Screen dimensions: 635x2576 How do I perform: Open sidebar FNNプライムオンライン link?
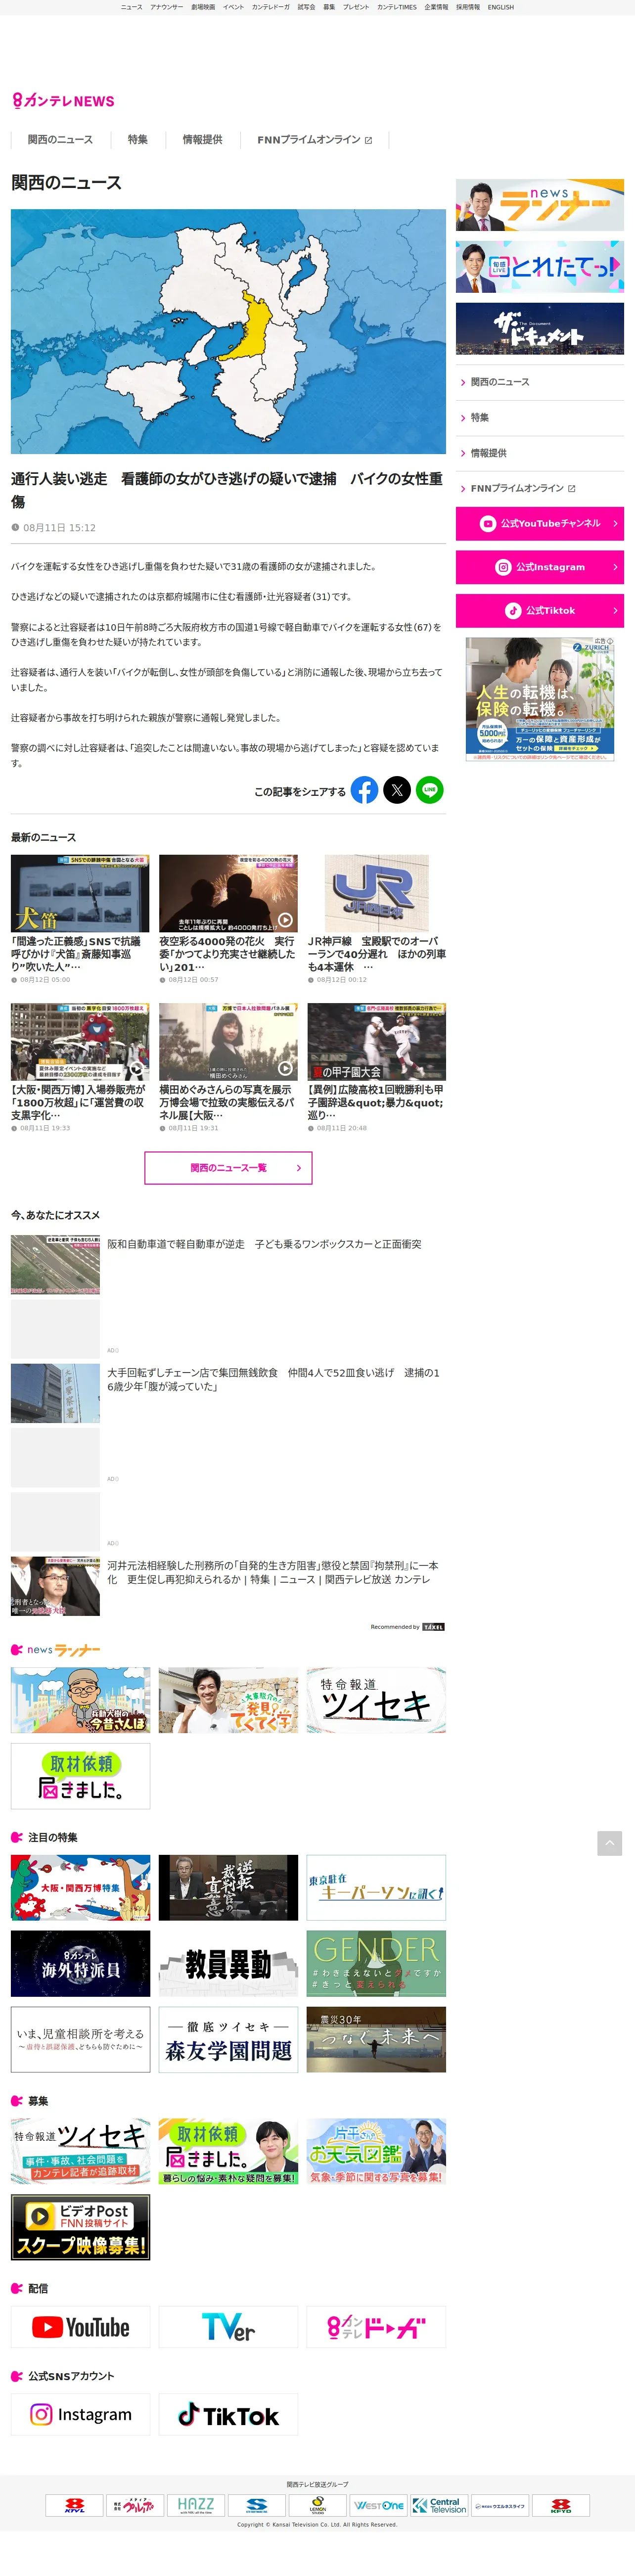540,489
